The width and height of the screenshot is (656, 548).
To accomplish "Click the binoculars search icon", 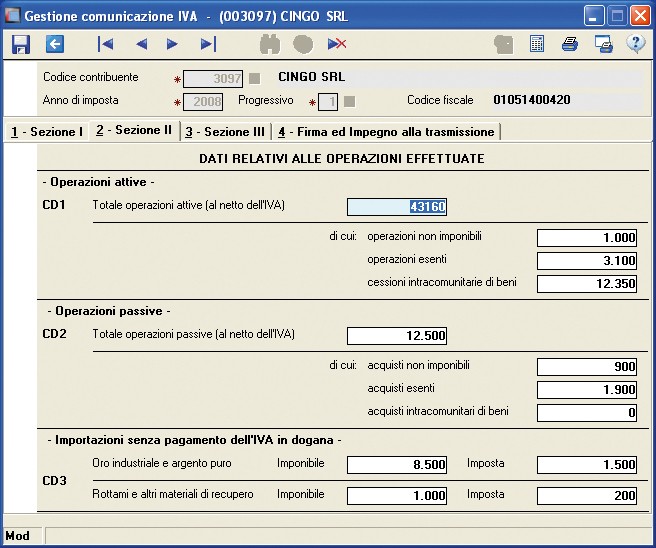I will pyautogui.click(x=270, y=44).
